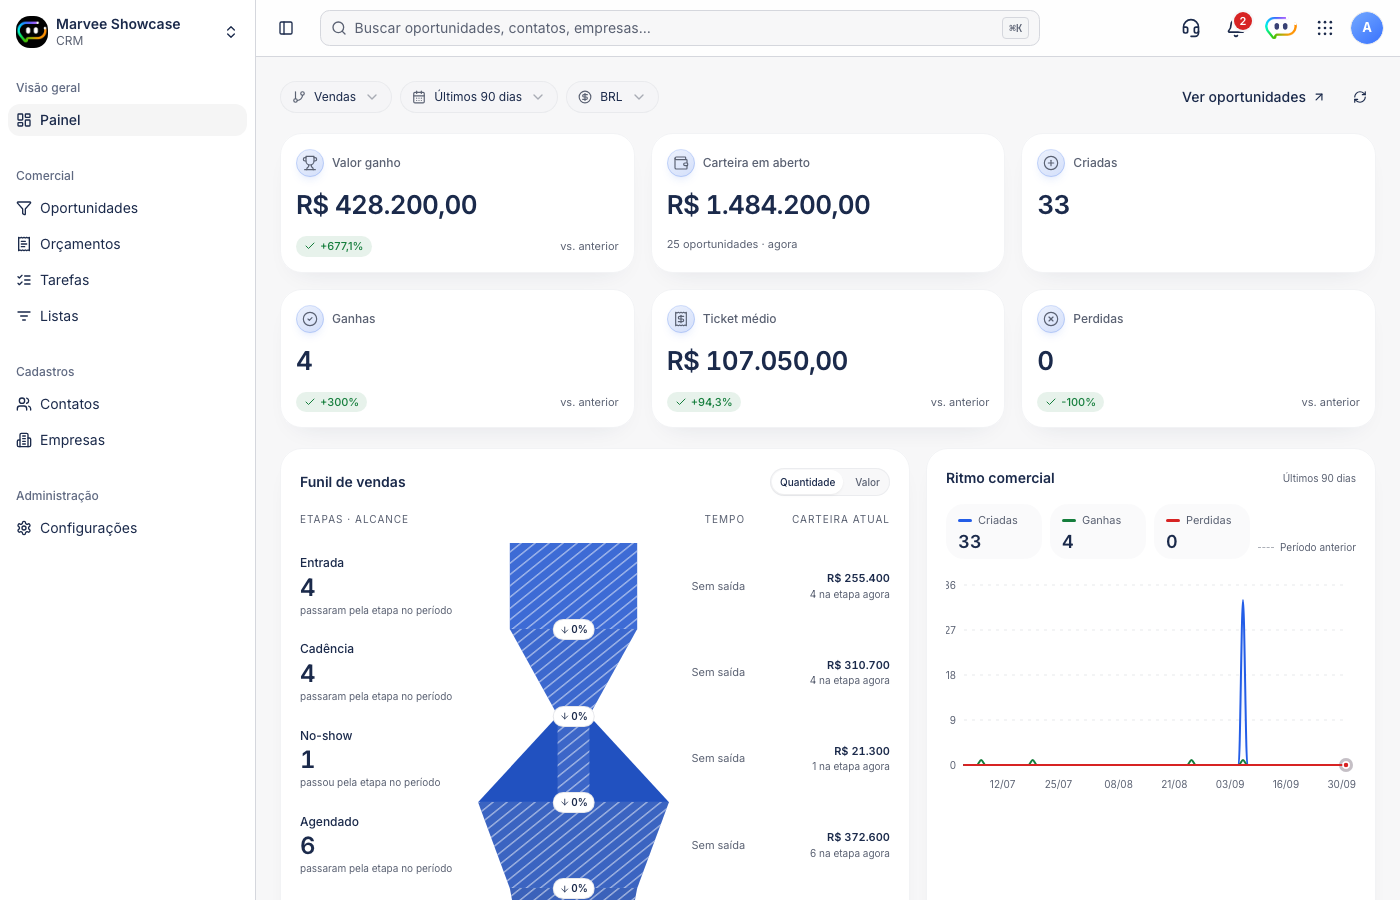Screen dimensions: 1400x900
Task: Click the R$ 310.700 Cadência carteira value
Action: click(x=858, y=665)
